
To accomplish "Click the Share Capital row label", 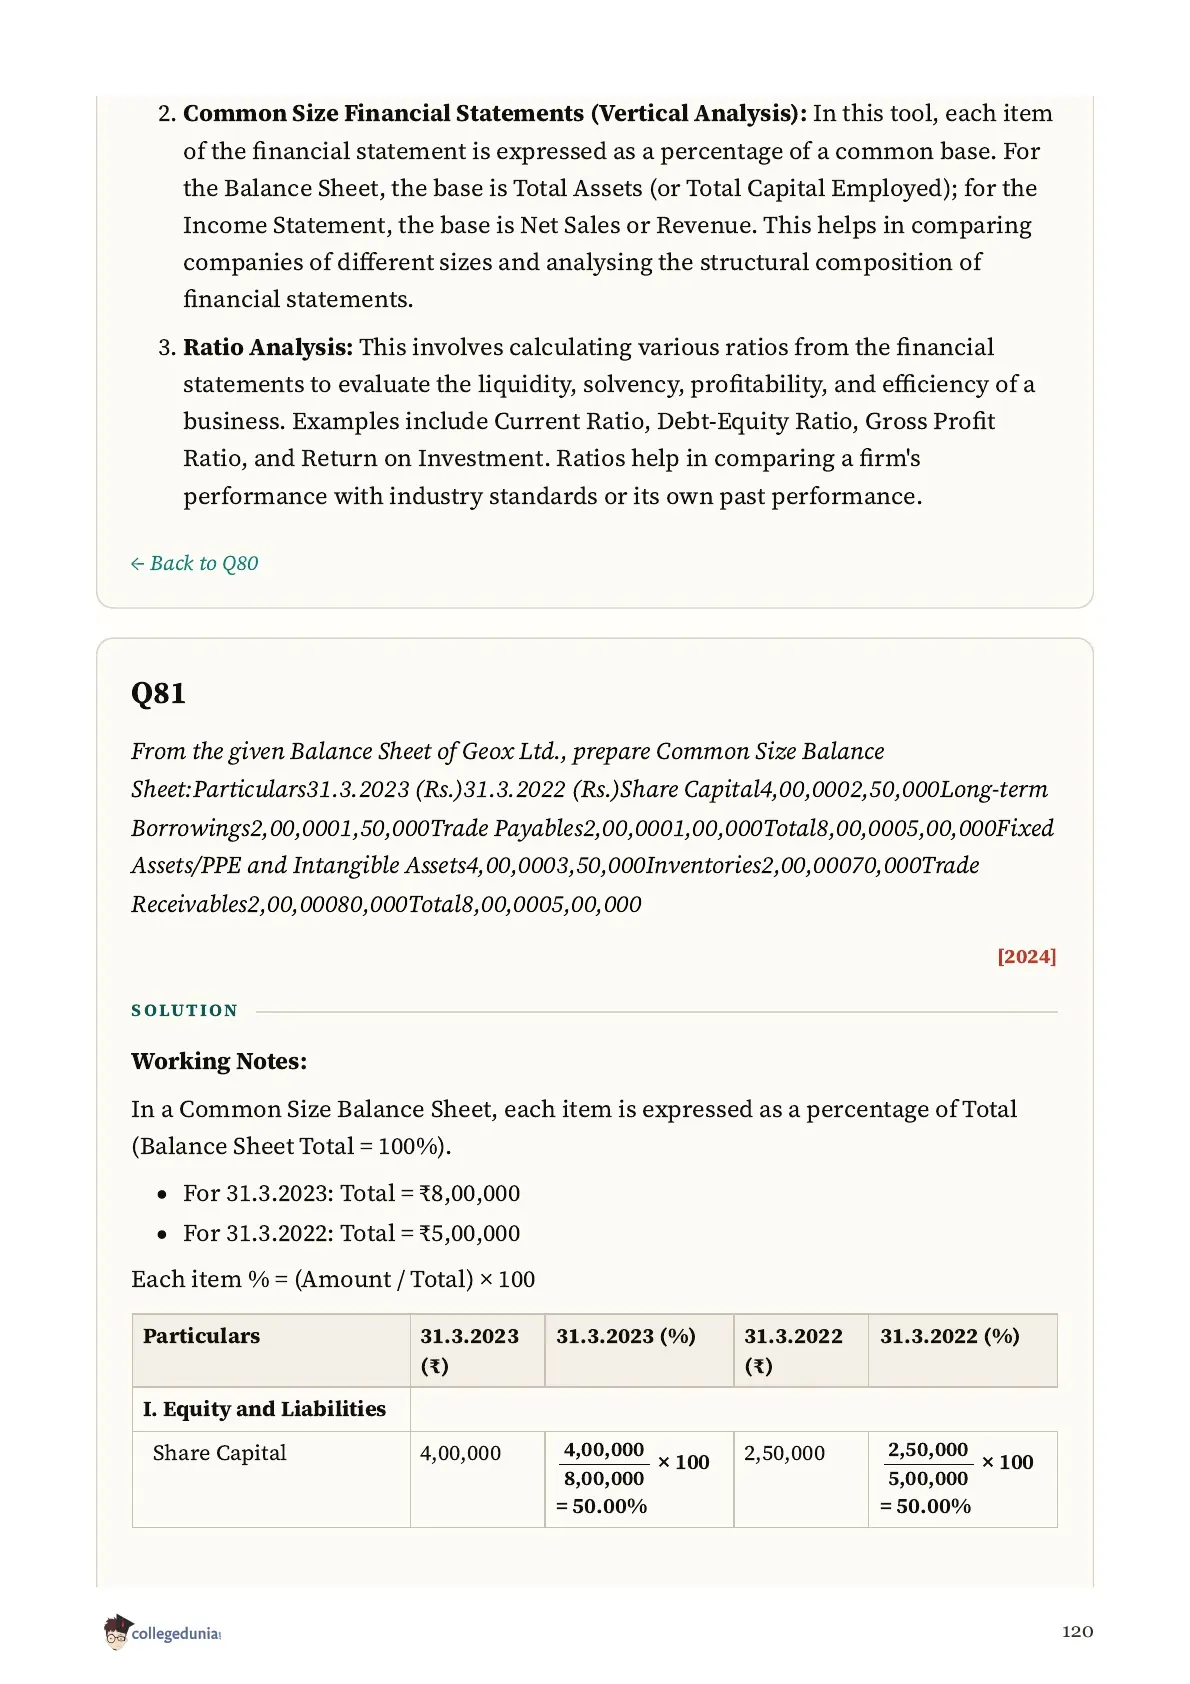I will pos(219,1453).
